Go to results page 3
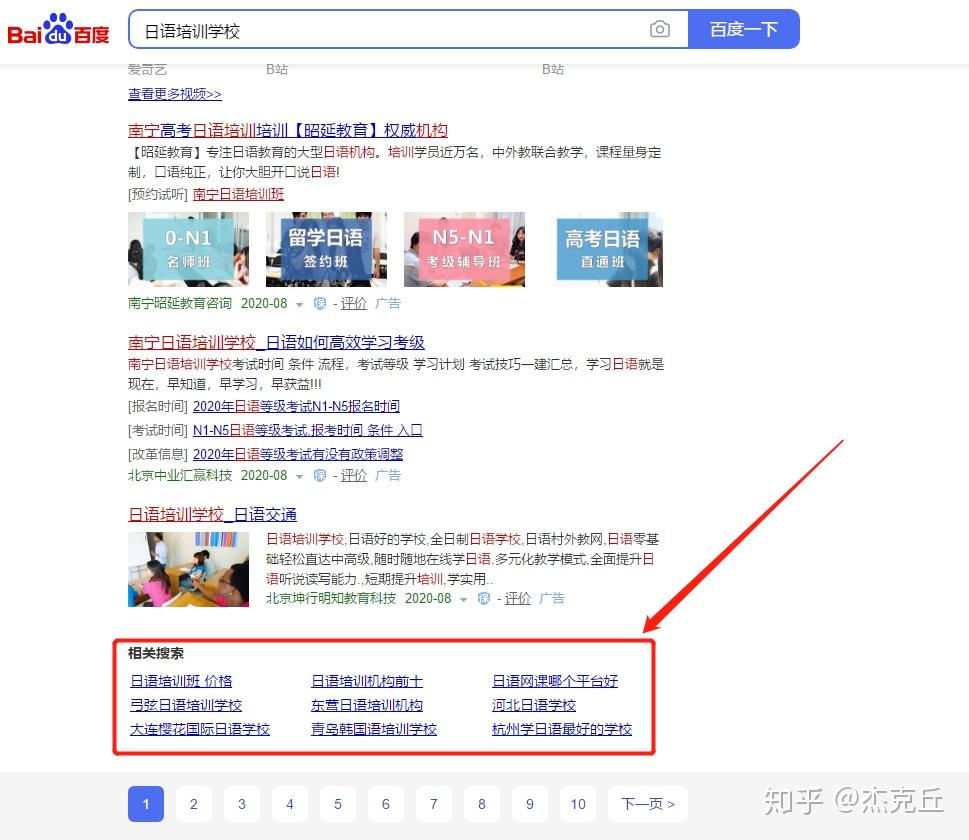This screenshot has height=840, width=969. 242,804
